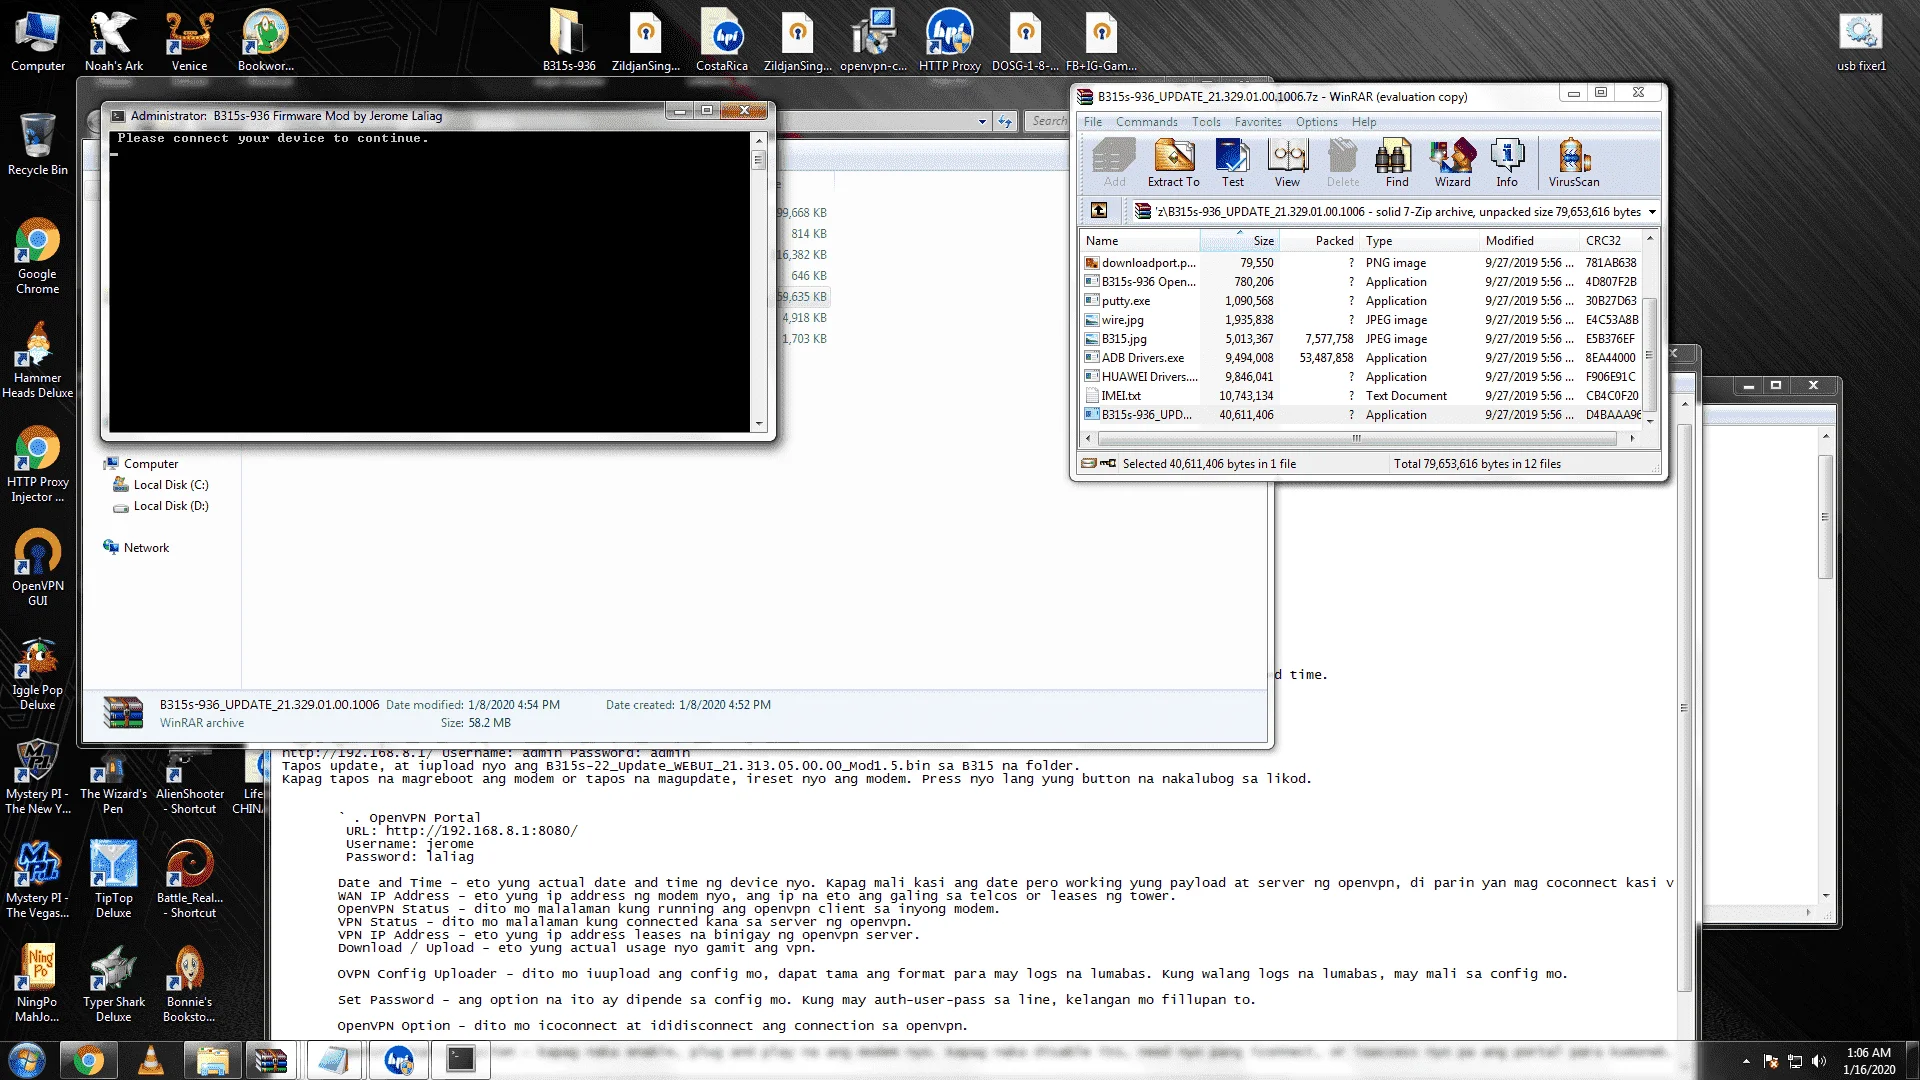Click the Find binoculars icon in WinRAR
The image size is (1920, 1080).
[1396, 163]
